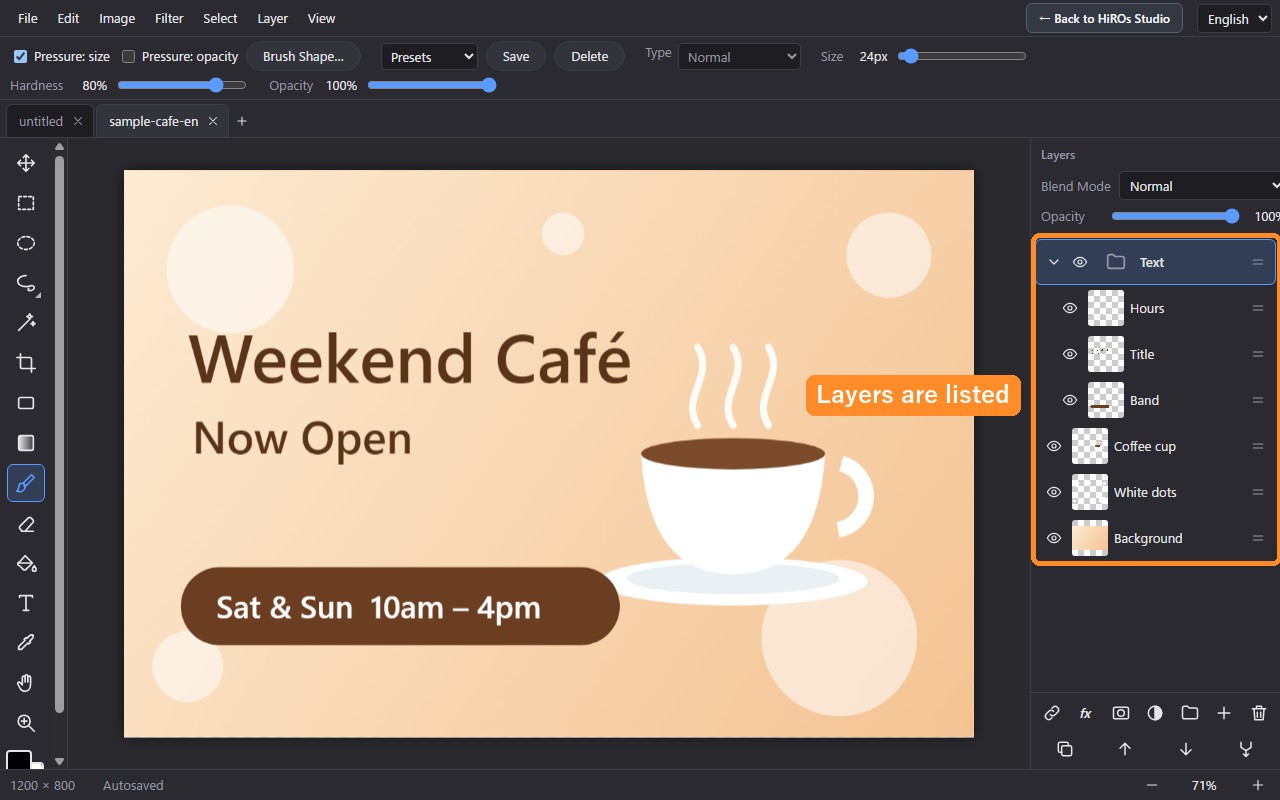Viewport: 1280px width, 800px height.
Task: Add an adjustment layer
Action: click(x=1155, y=713)
